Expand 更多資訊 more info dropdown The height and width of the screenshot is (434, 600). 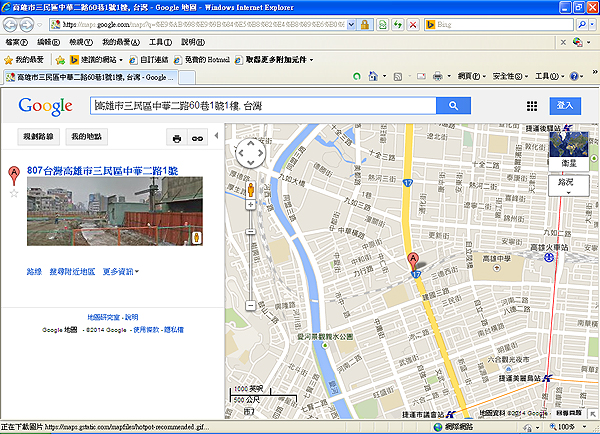pyautogui.click(x=121, y=272)
